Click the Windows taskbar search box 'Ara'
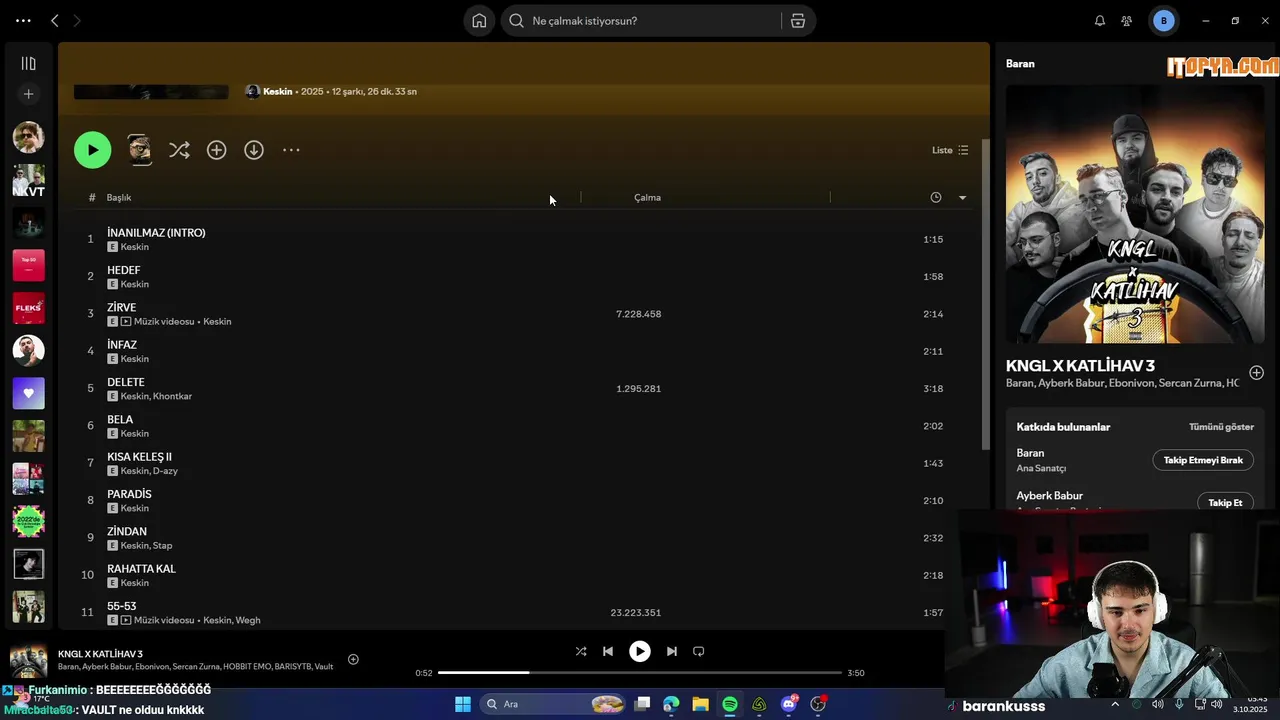This screenshot has height=720, width=1280. [553, 704]
